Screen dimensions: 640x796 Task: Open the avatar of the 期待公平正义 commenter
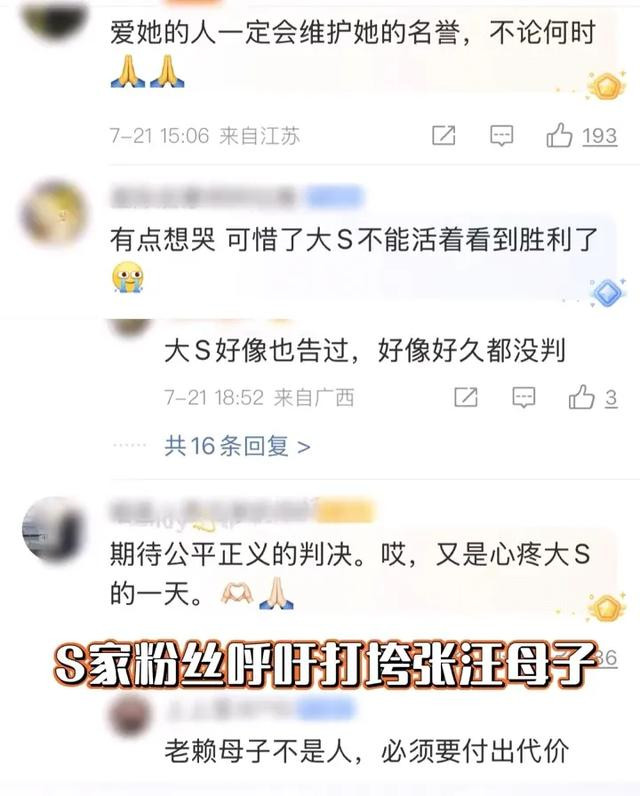[53, 529]
